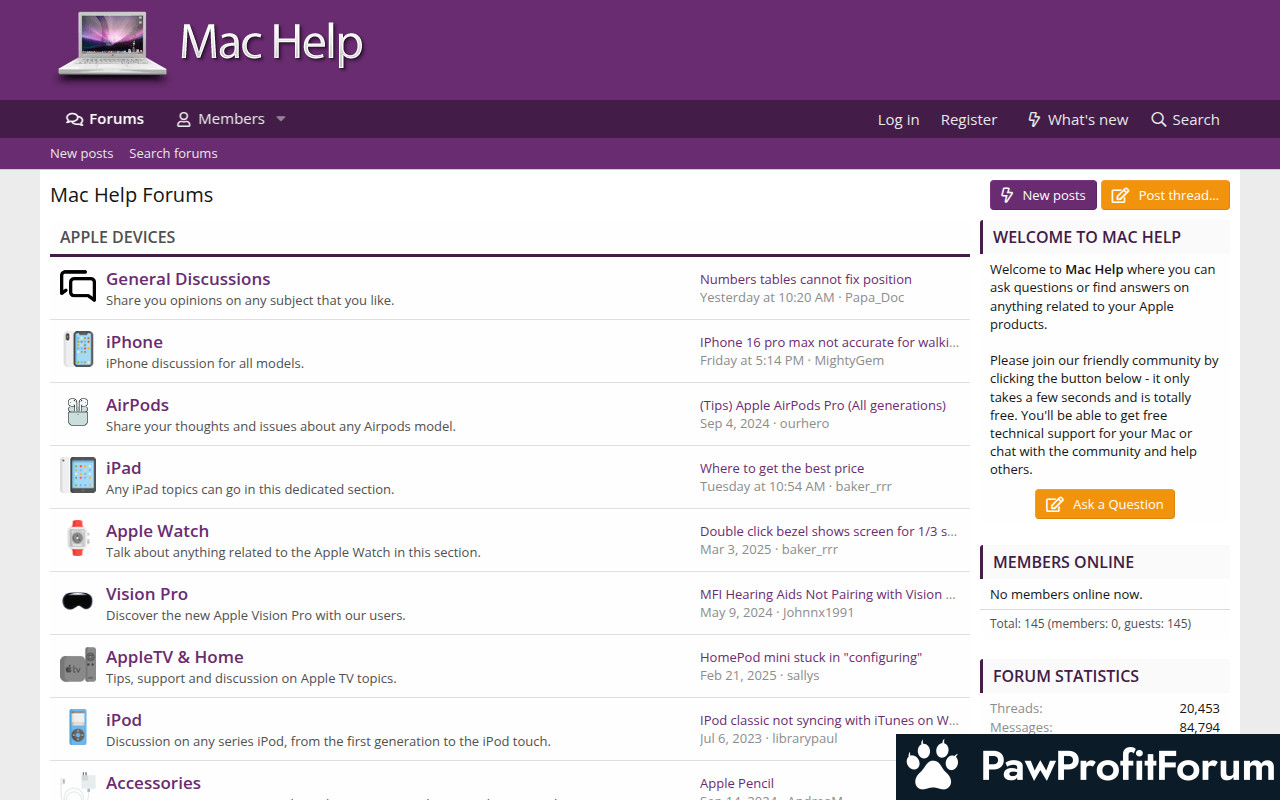Click the Threads count 20,453
Image resolution: width=1280 pixels, height=800 pixels.
pyautogui.click(x=1199, y=708)
